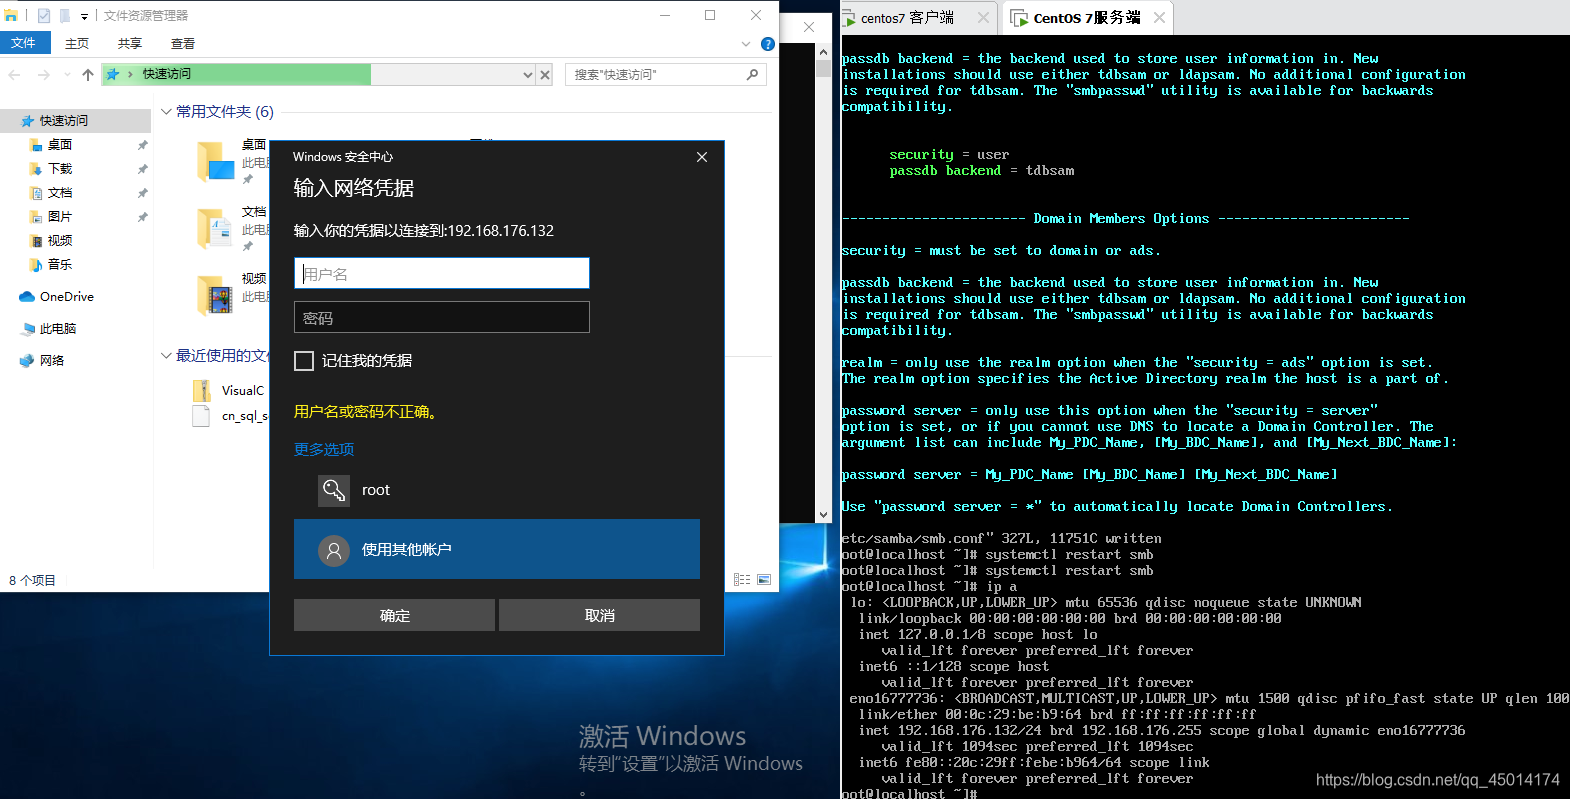Tick the 记住我的凭据 checkbox

304,361
